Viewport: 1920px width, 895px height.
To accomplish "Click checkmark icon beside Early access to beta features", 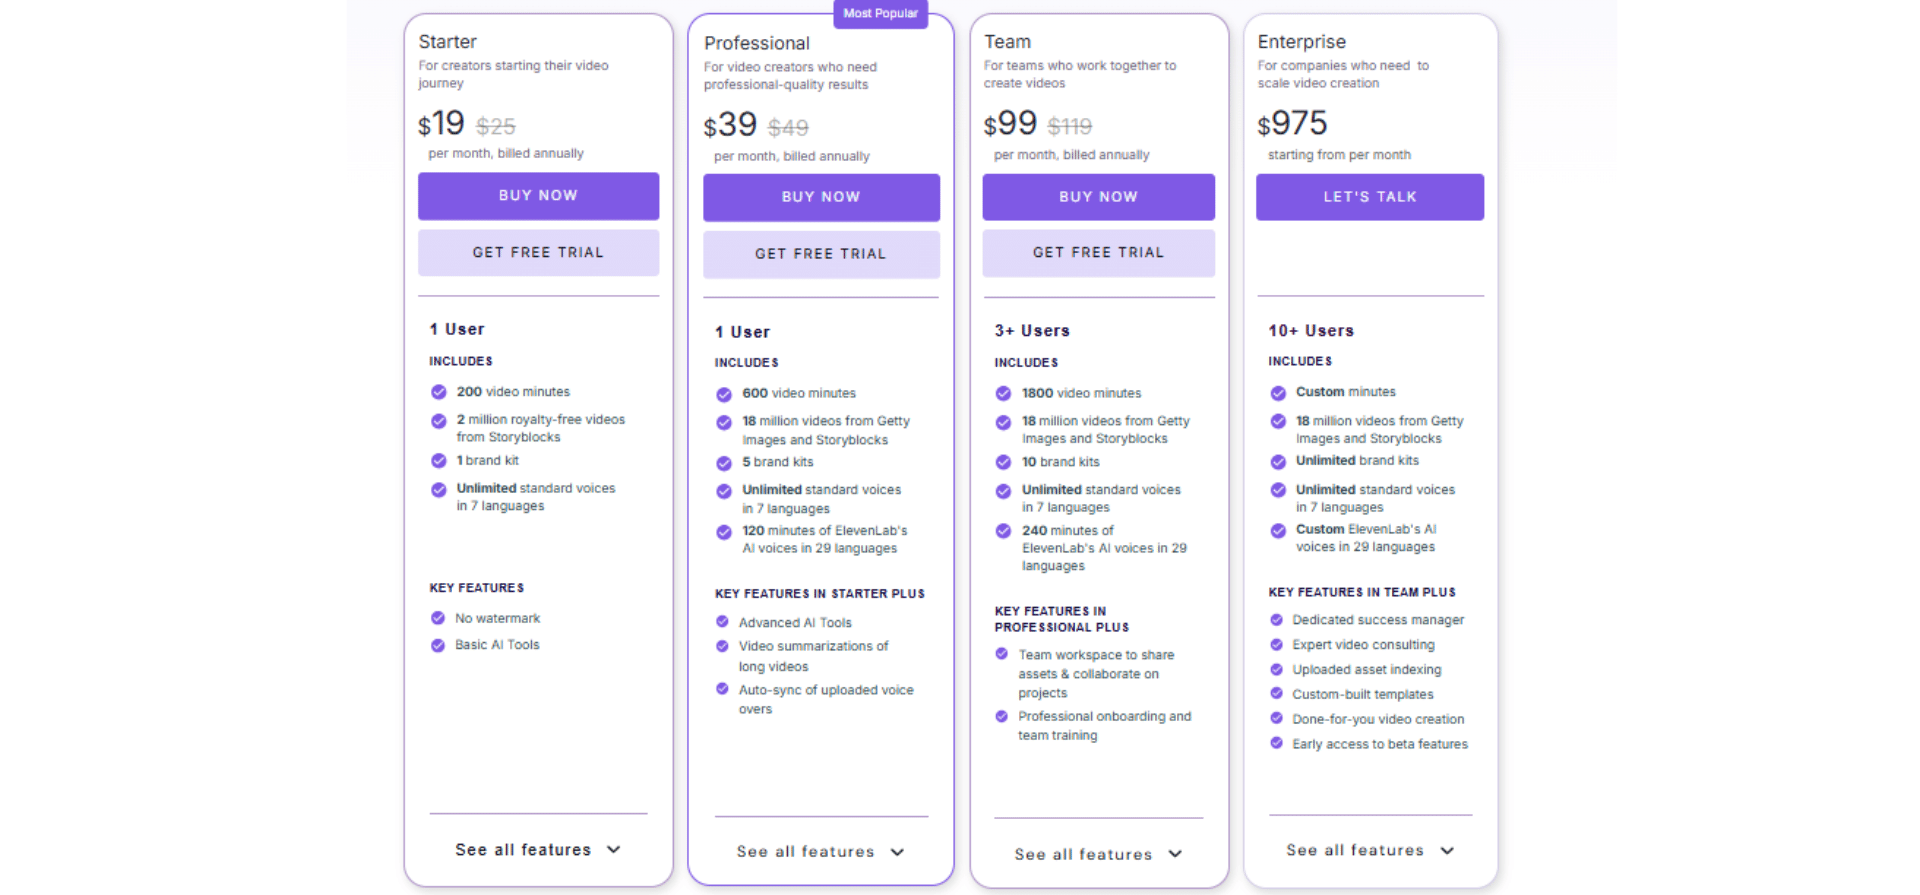I will [x=1276, y=743].
